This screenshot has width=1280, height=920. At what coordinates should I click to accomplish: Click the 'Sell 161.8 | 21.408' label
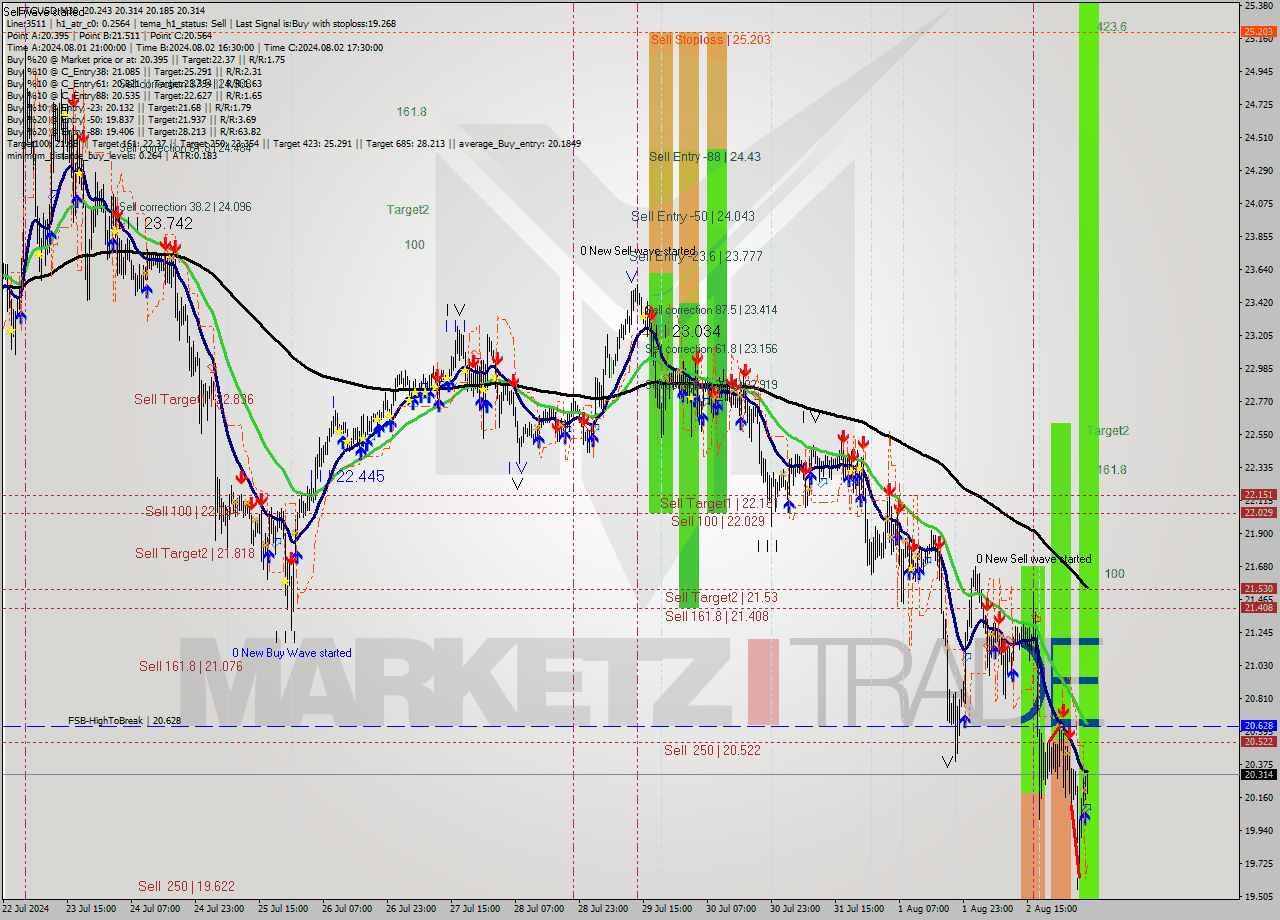point(717,616)
